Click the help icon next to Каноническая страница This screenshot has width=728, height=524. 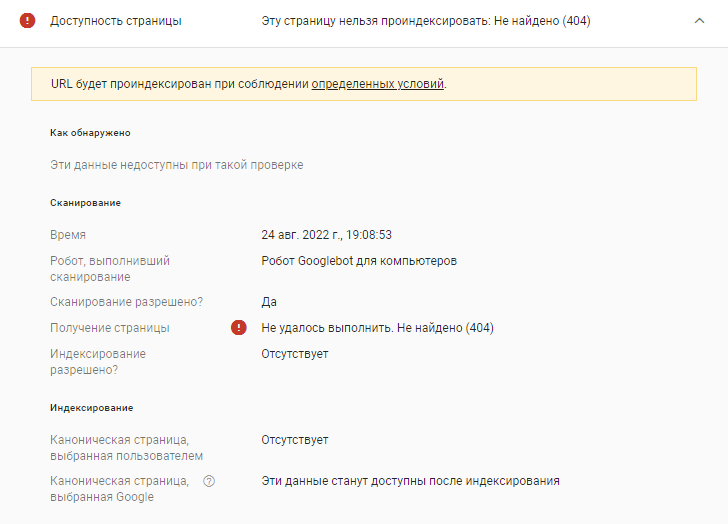click(209, 481)
